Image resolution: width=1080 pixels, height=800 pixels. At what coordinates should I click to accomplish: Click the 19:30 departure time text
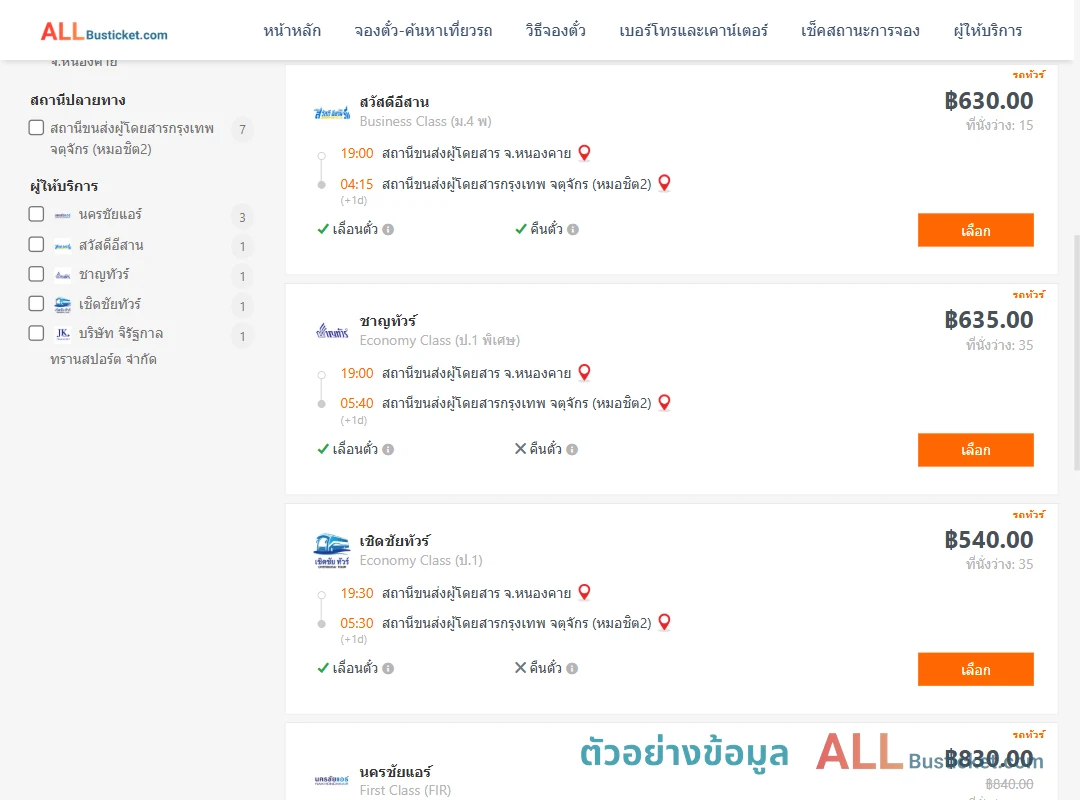[x=356, y=593]
